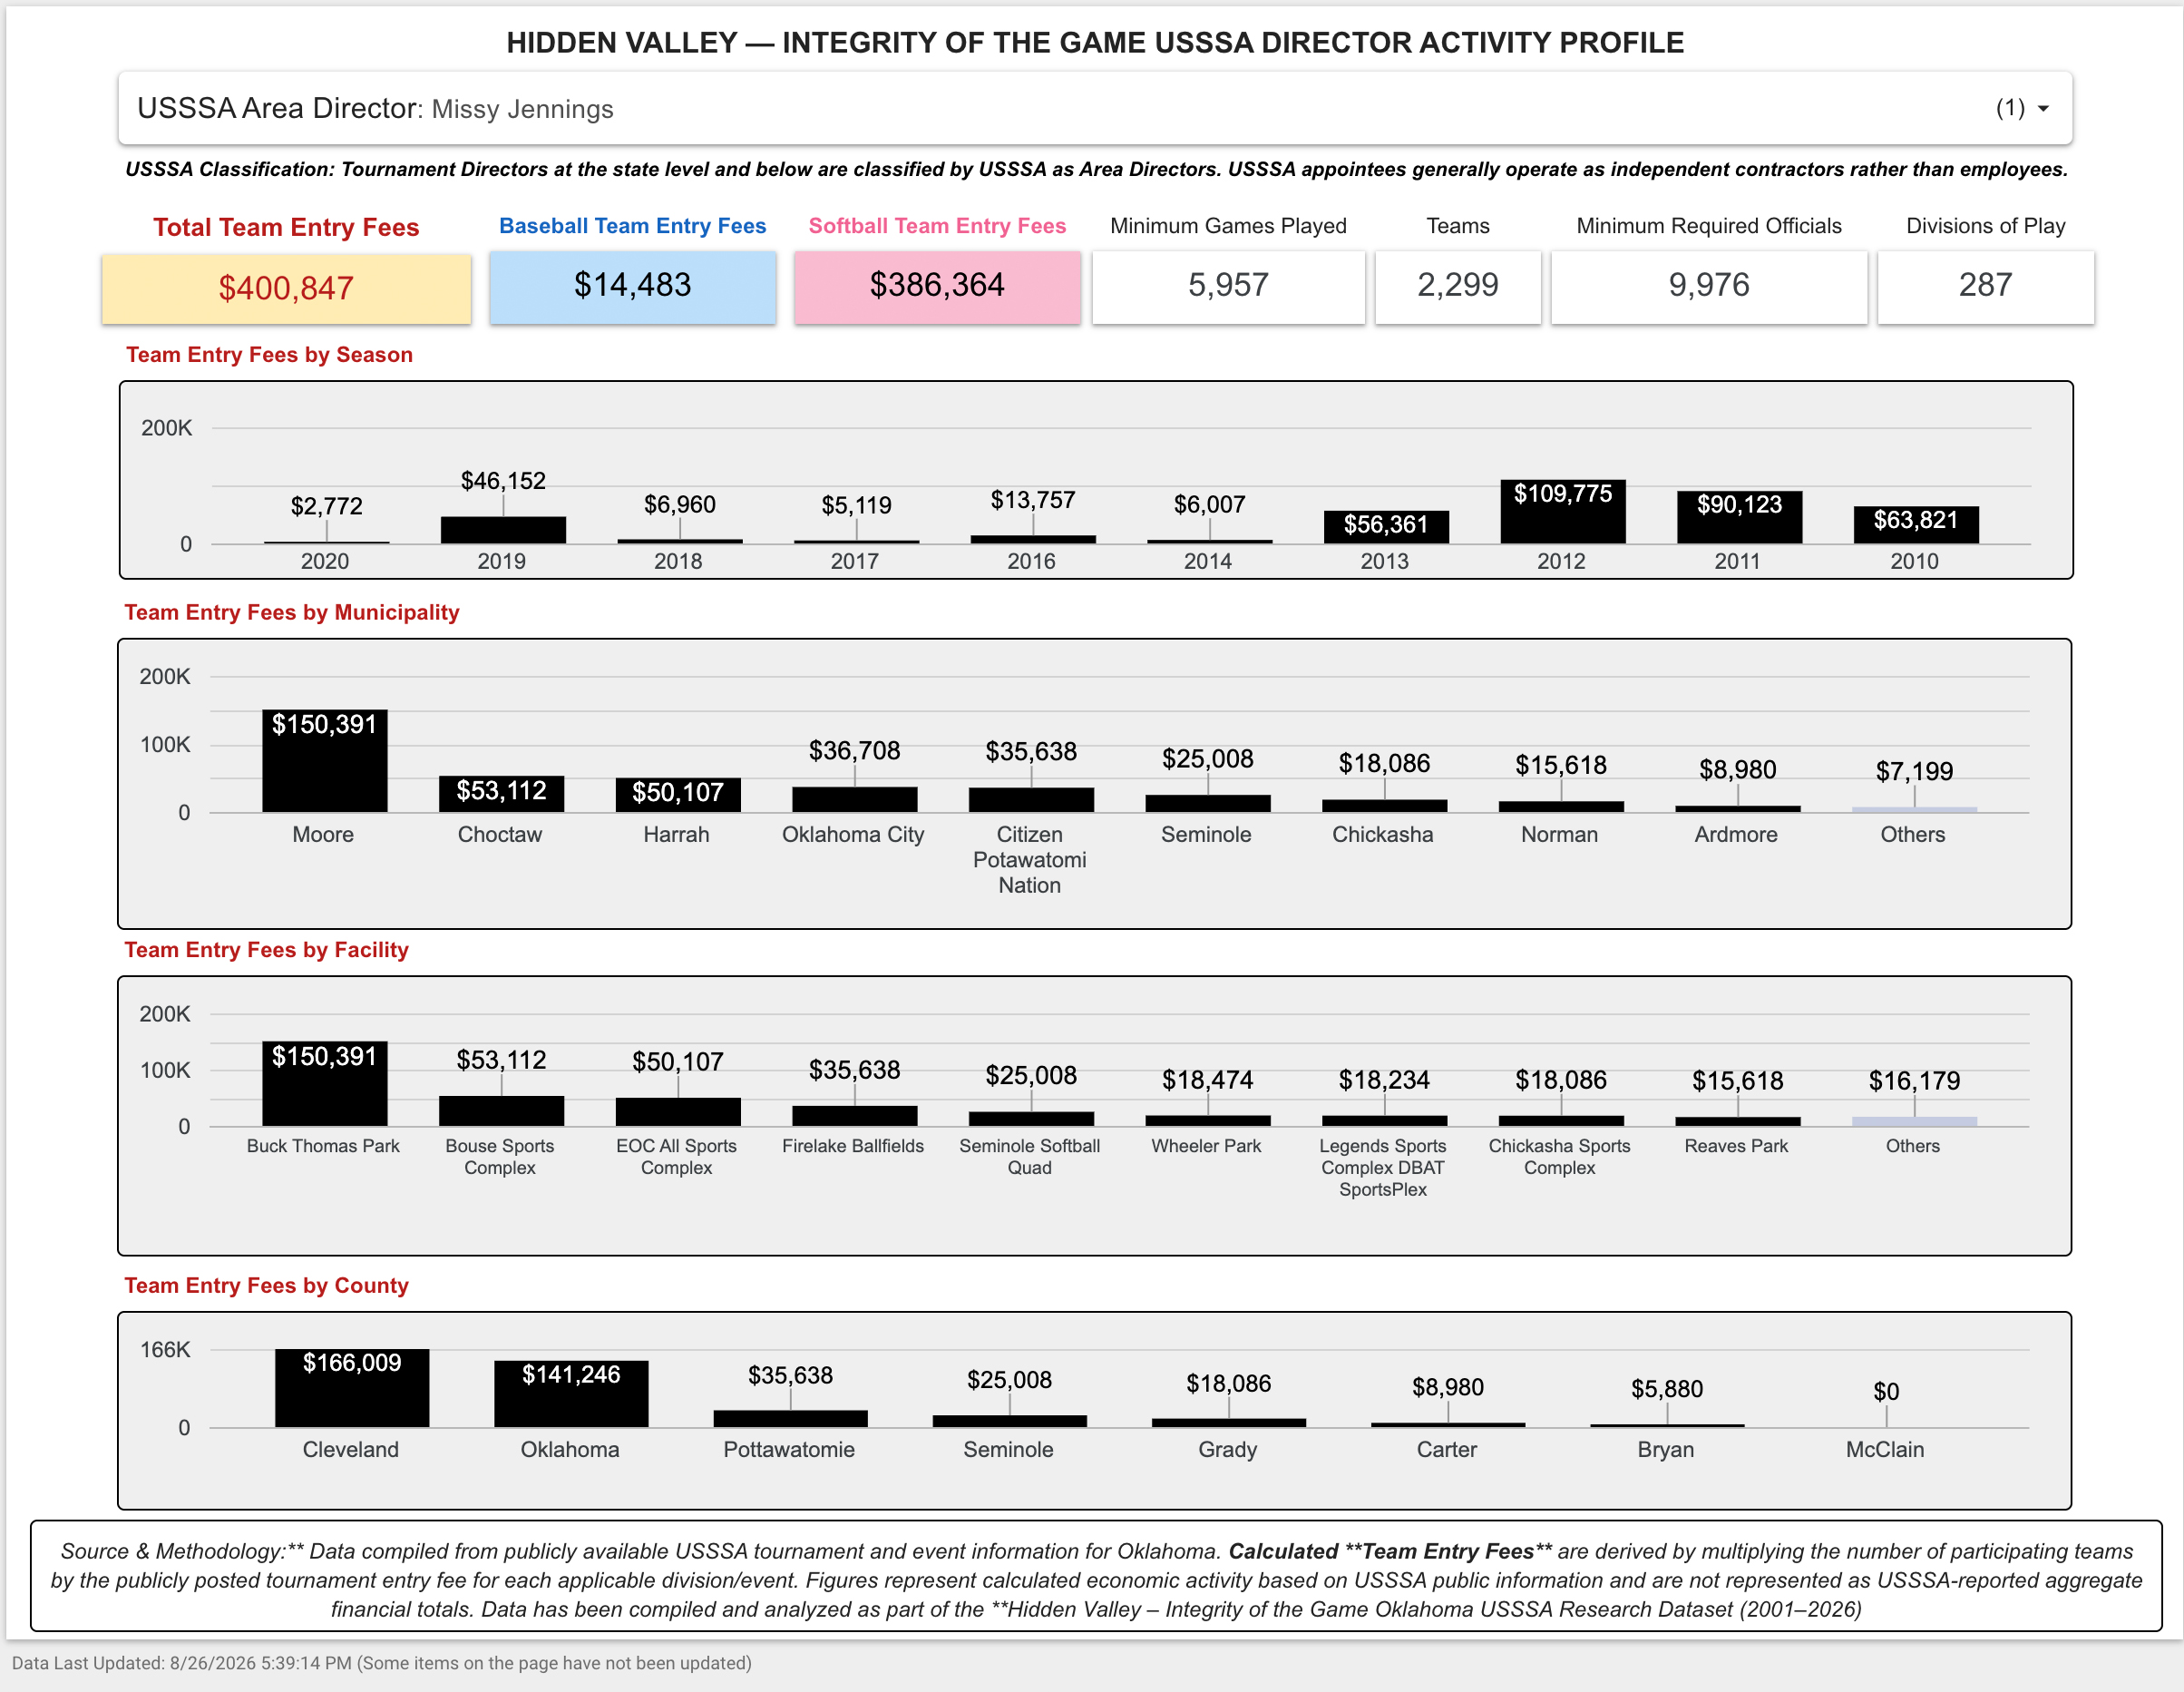The image size is (2184, 1692).
Task: Click the 2011 season bar labeled $90,123
Action: (1739, 517)
